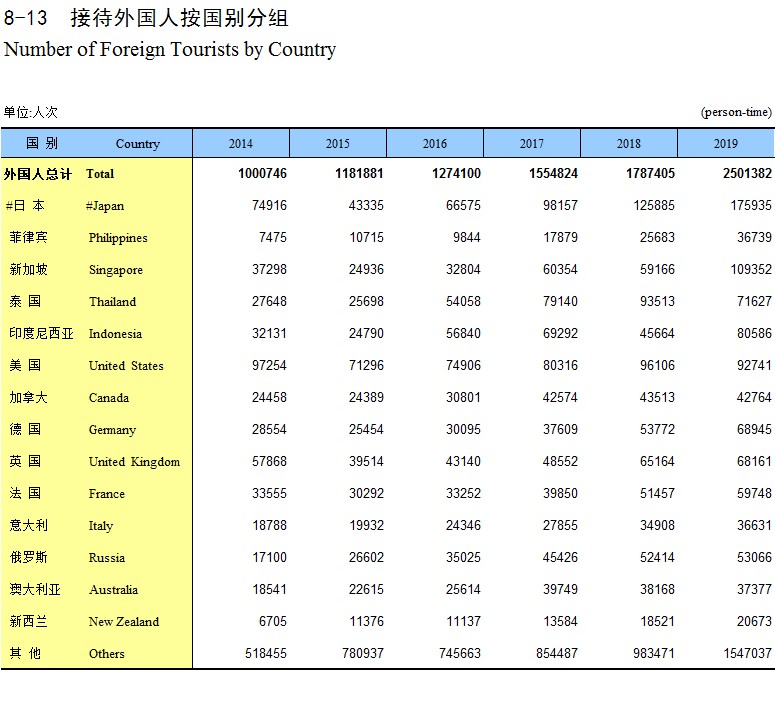Click Singapore 2017 value 60354

(560, 269)
